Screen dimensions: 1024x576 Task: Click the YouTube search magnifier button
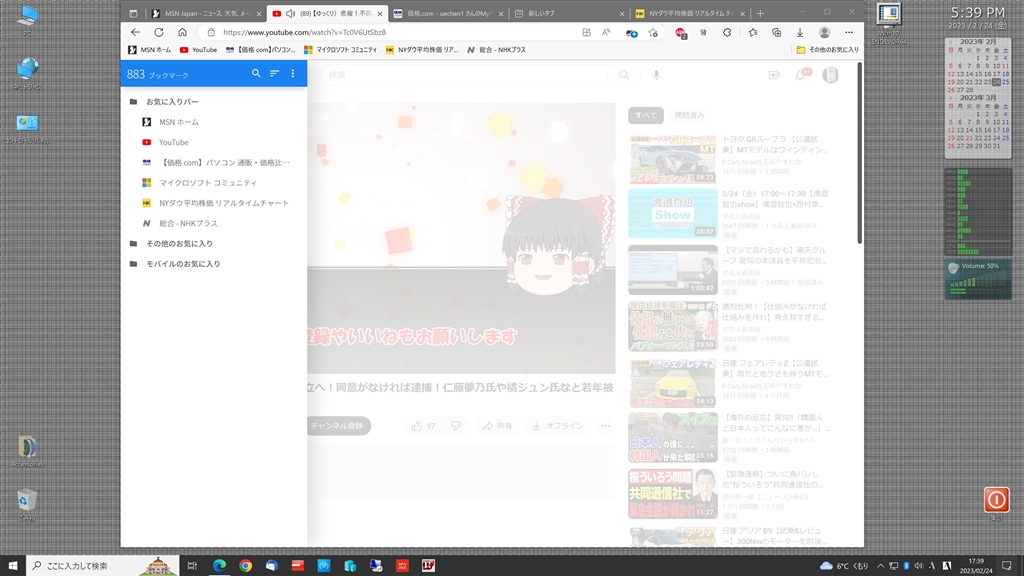(624, 75)
